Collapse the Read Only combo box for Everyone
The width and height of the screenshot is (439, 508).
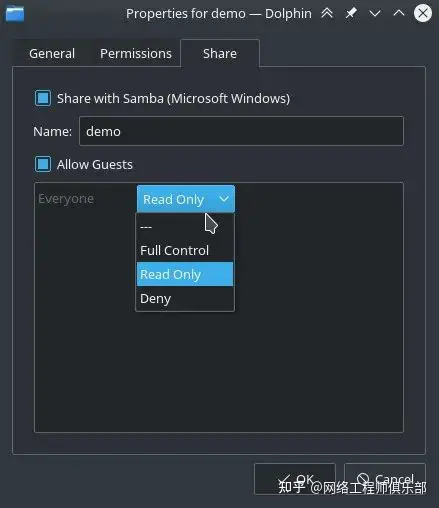point(186,199)
